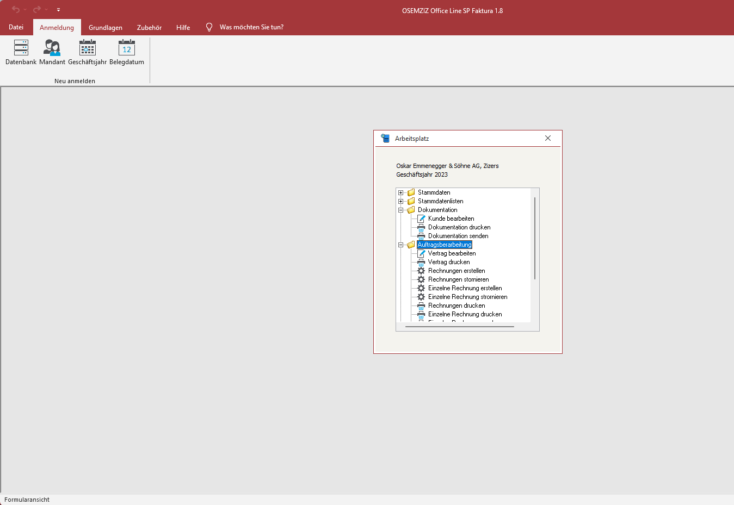This screenshot has height=505, width=734.
Task: Collapse the Auftragsbearbeitung tree node
Action: tap(401, 244)
